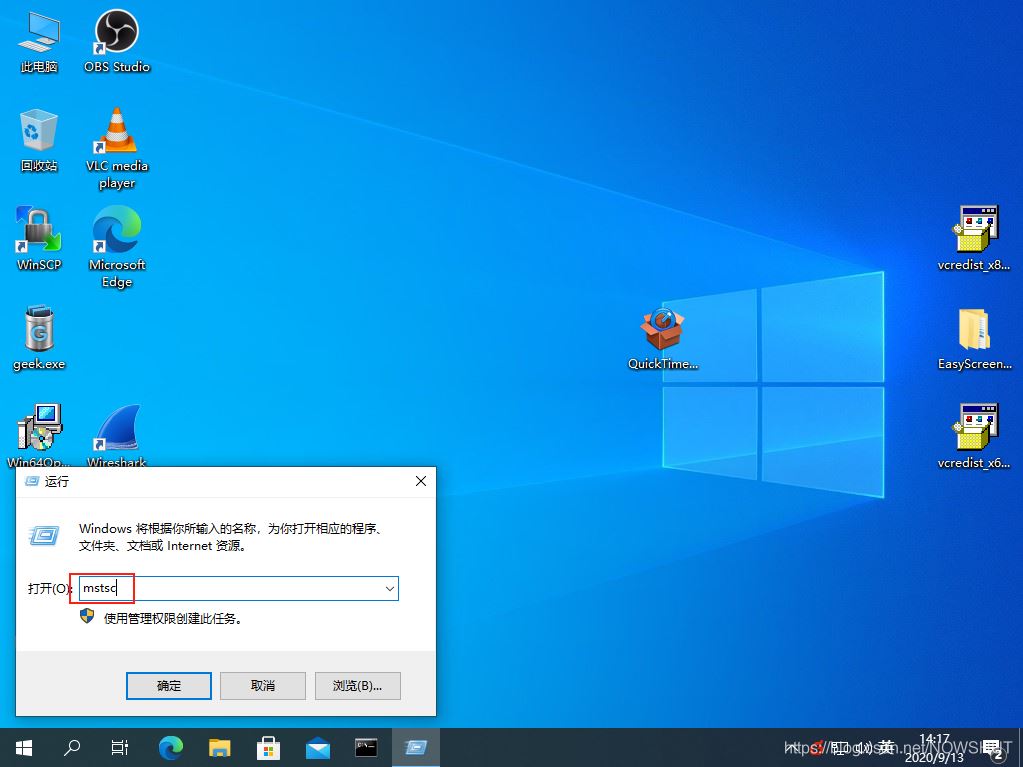Select the vcredist_x86 installer icon
Screen dimensions: 1023x767
974,231
